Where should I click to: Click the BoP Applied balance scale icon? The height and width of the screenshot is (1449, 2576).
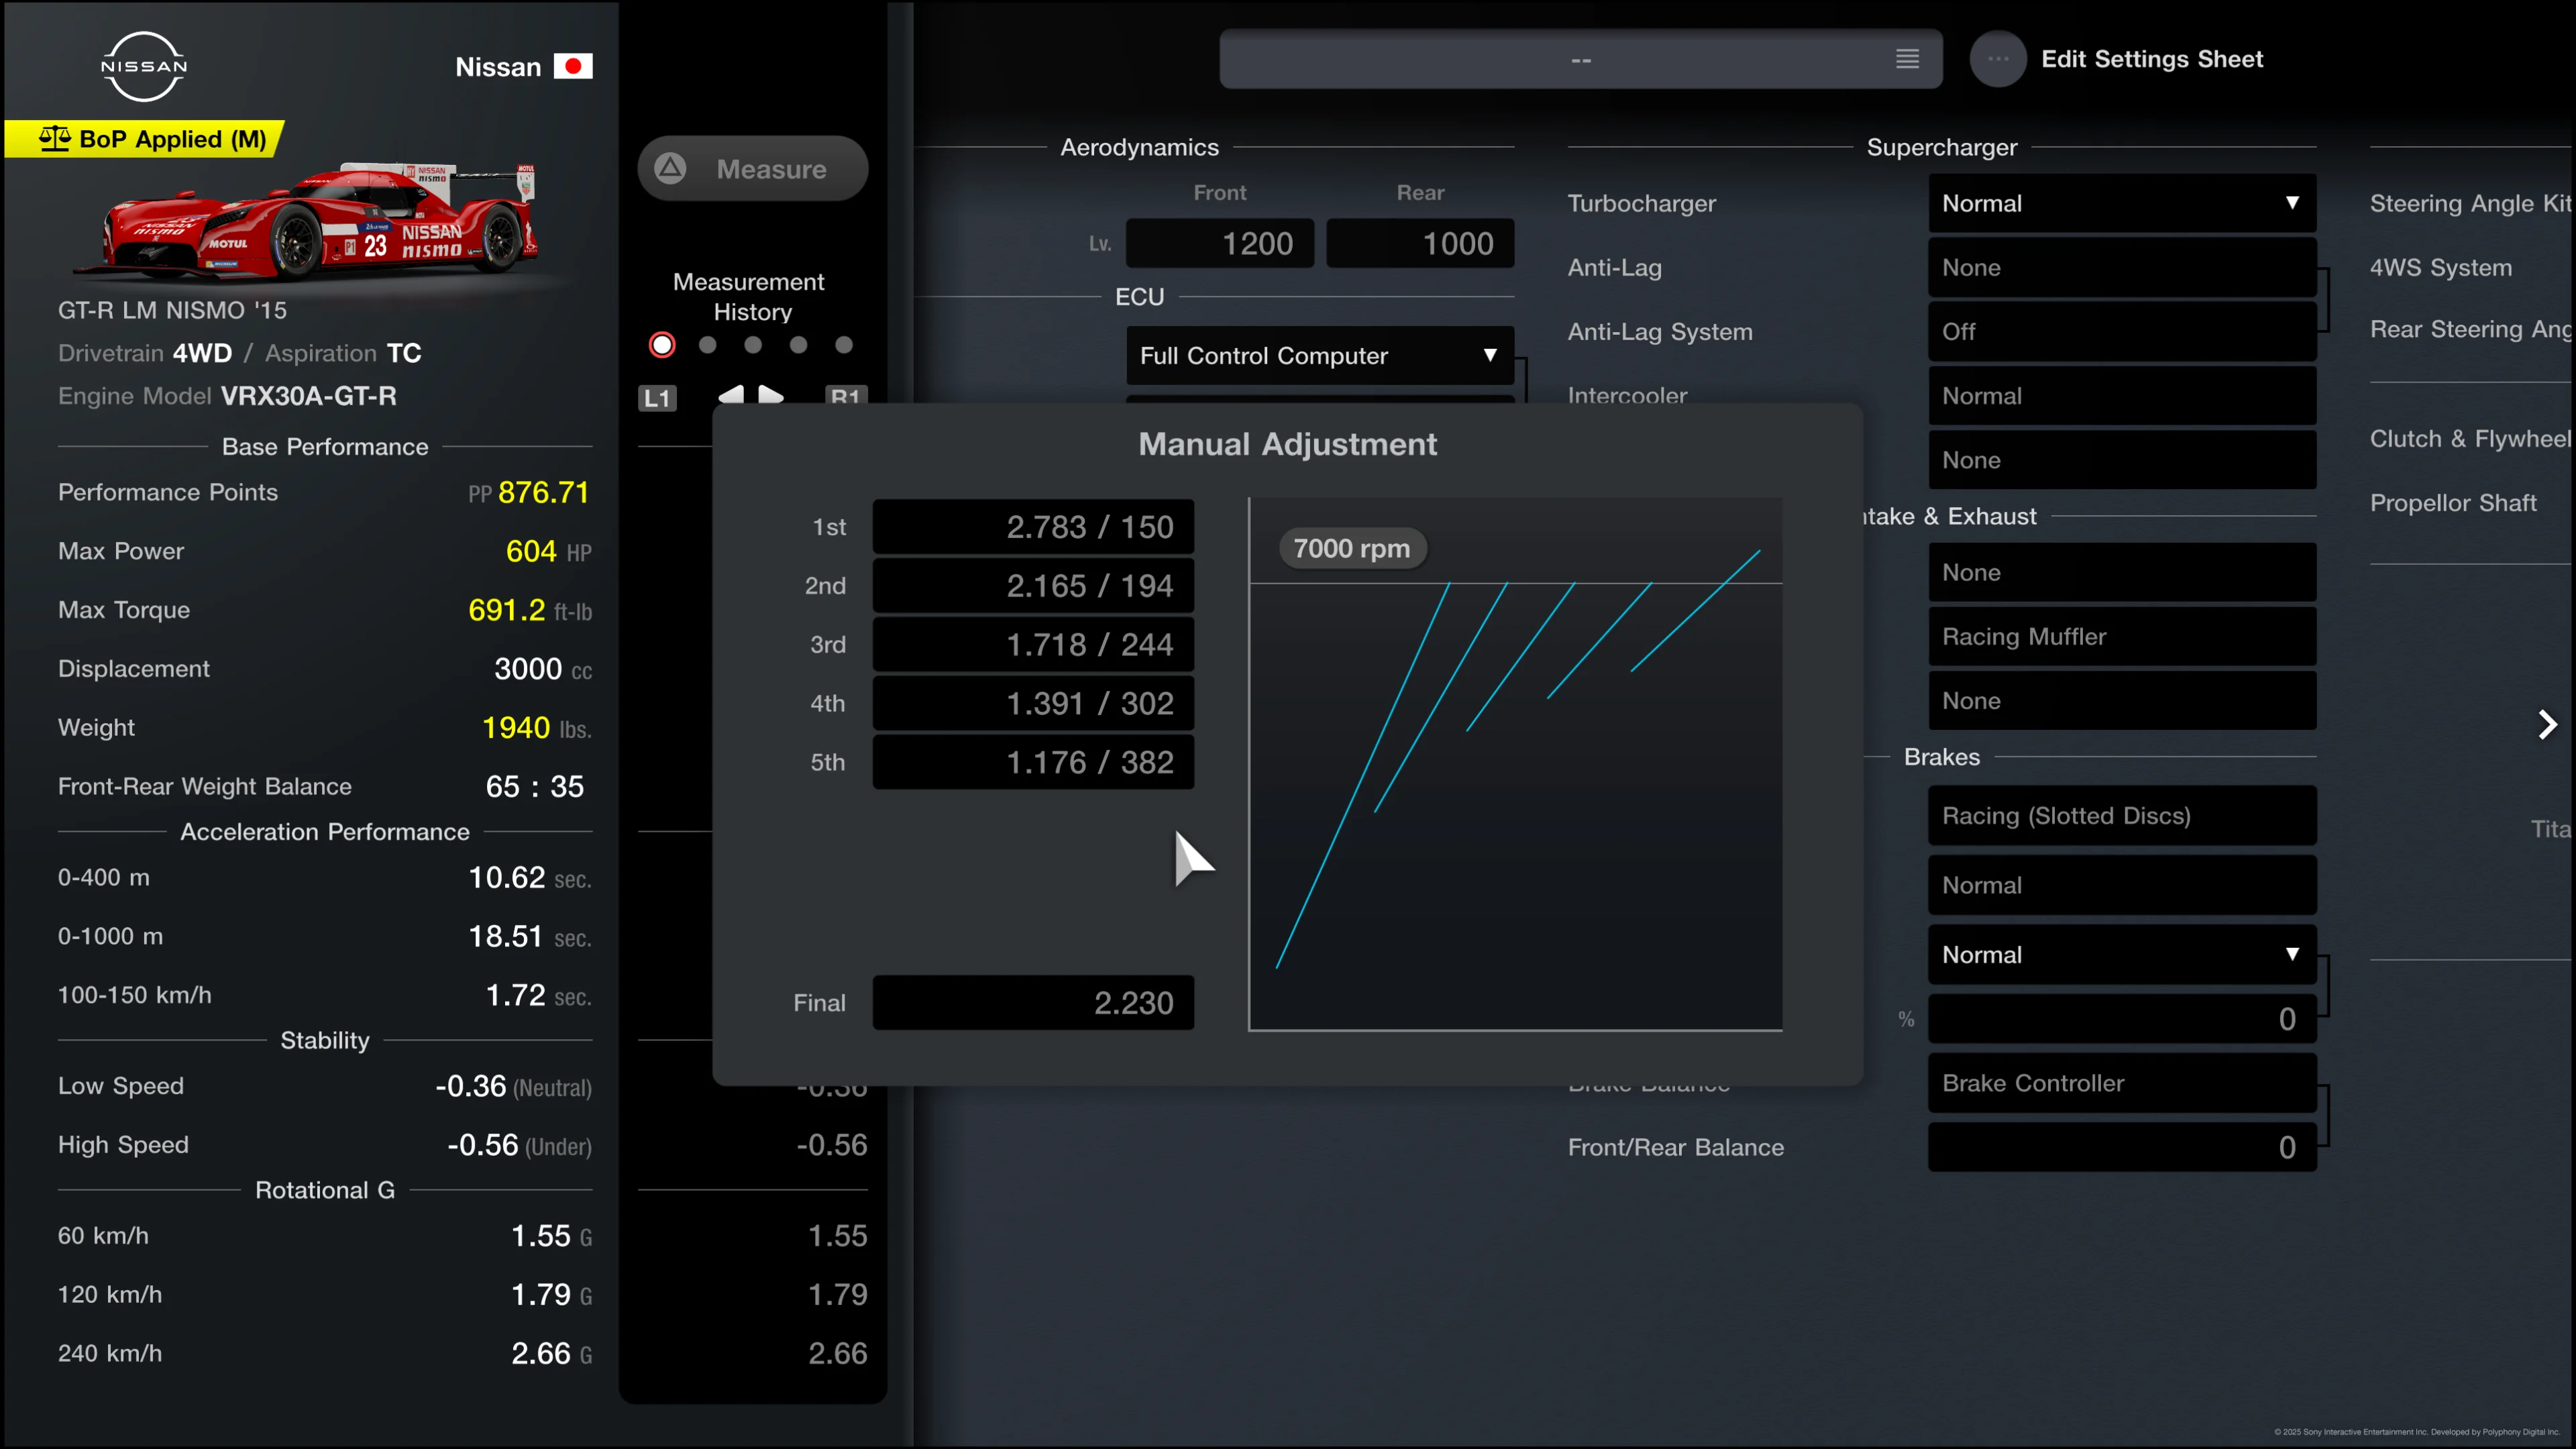pyautogui.click(x=55, y=139)
